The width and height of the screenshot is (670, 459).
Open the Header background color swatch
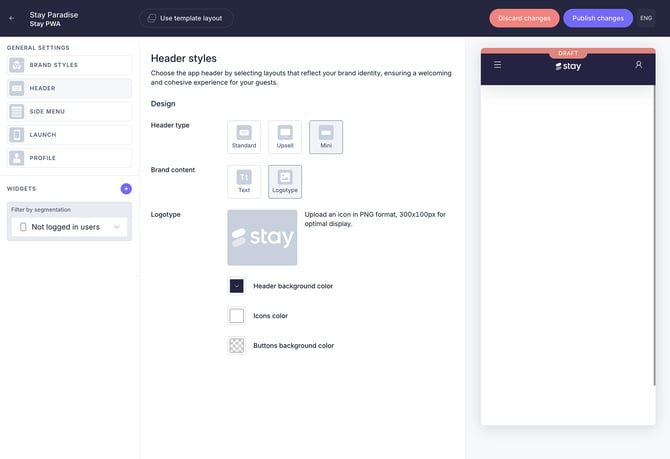coord(237,286)
